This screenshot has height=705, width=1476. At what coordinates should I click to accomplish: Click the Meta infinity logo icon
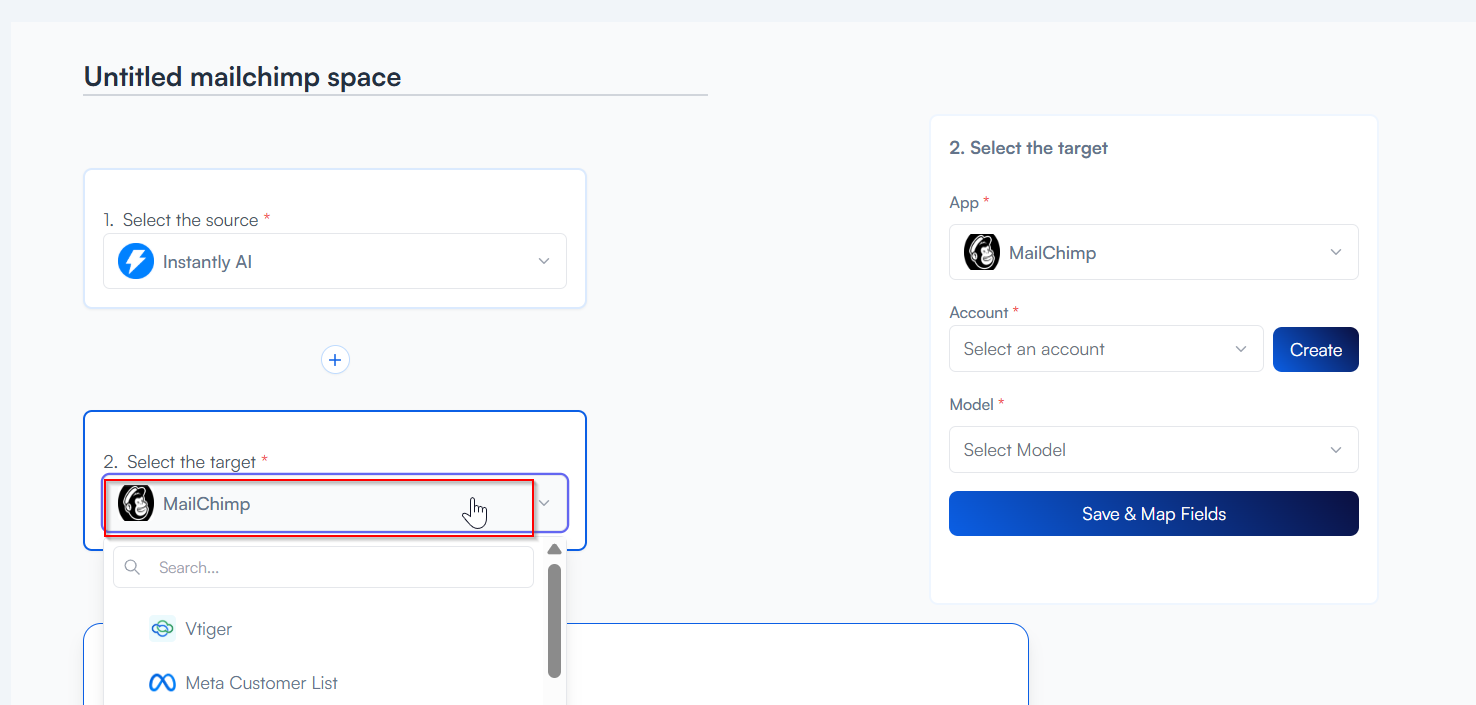click(x=162, y=683)
